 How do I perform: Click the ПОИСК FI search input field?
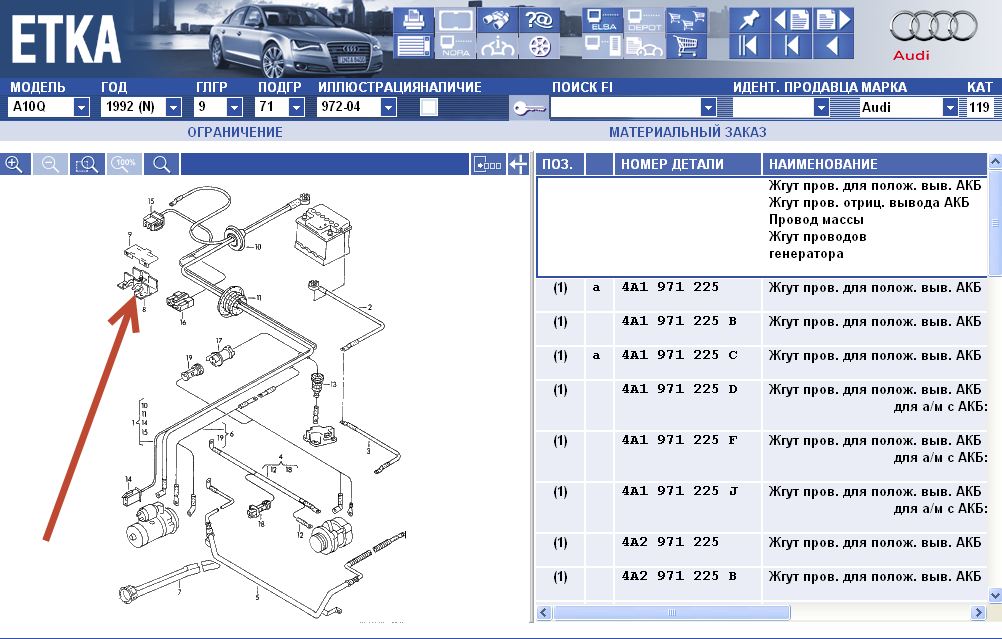(x=626, y=107)
